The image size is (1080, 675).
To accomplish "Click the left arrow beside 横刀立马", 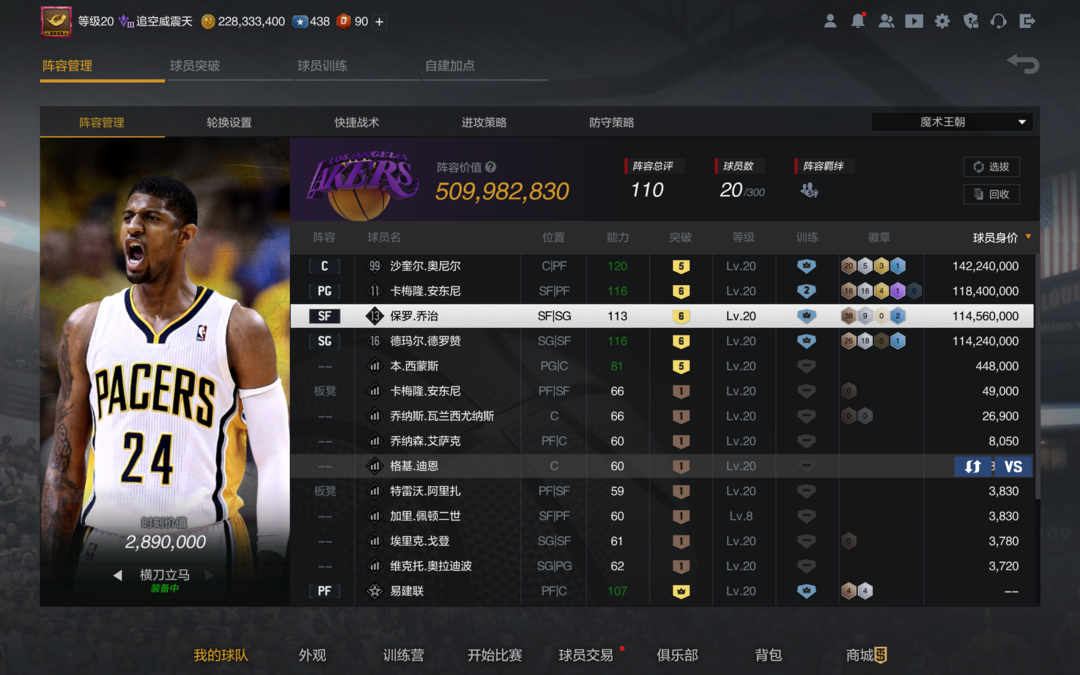I will tap(117, 575).
